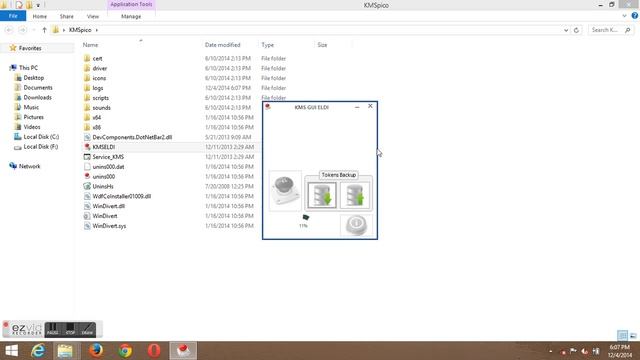This screenshot has width=640, height=360.
Task: Launch Firefox from the taskbar
Action: (96, 351)
